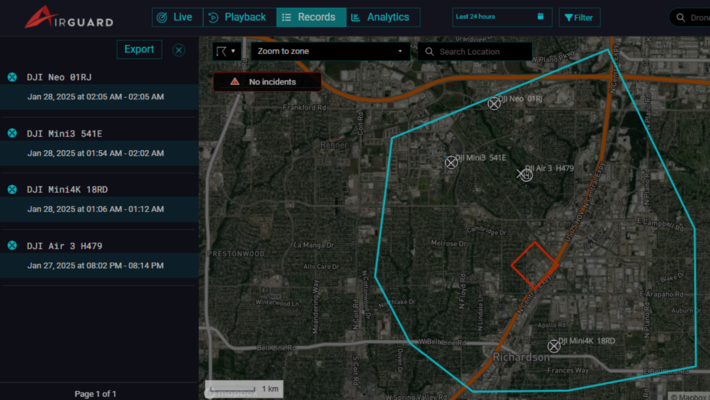This screenshot has height=400, width=710.
Task: Click the drone search magnifier icon
Action: click(x=681, y=18)
